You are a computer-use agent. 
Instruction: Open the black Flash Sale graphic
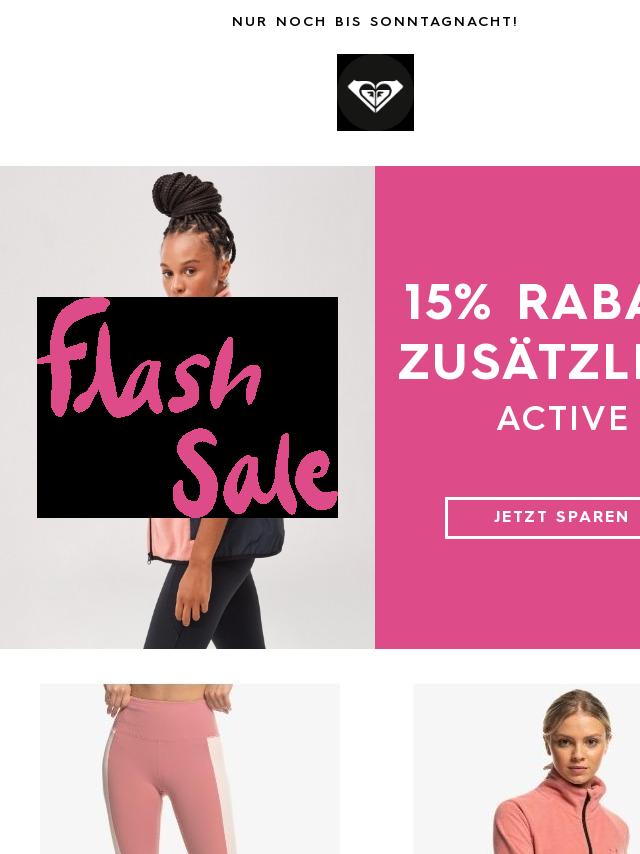point(187,407)
